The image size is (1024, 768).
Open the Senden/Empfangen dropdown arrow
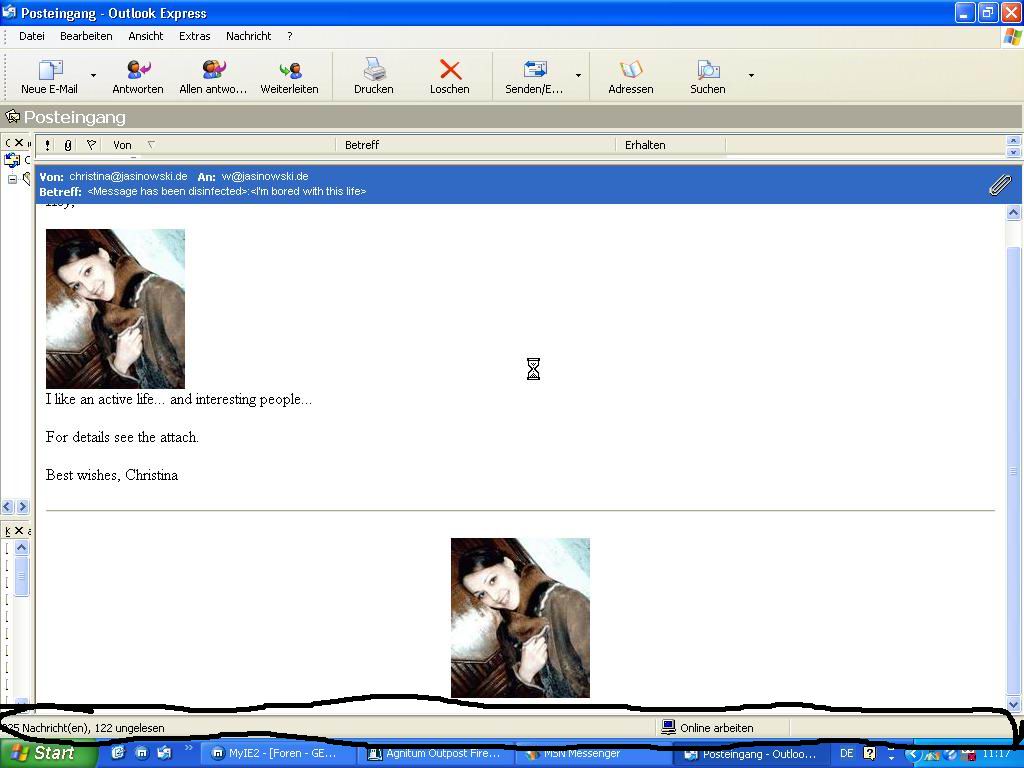tap(578, 76)
